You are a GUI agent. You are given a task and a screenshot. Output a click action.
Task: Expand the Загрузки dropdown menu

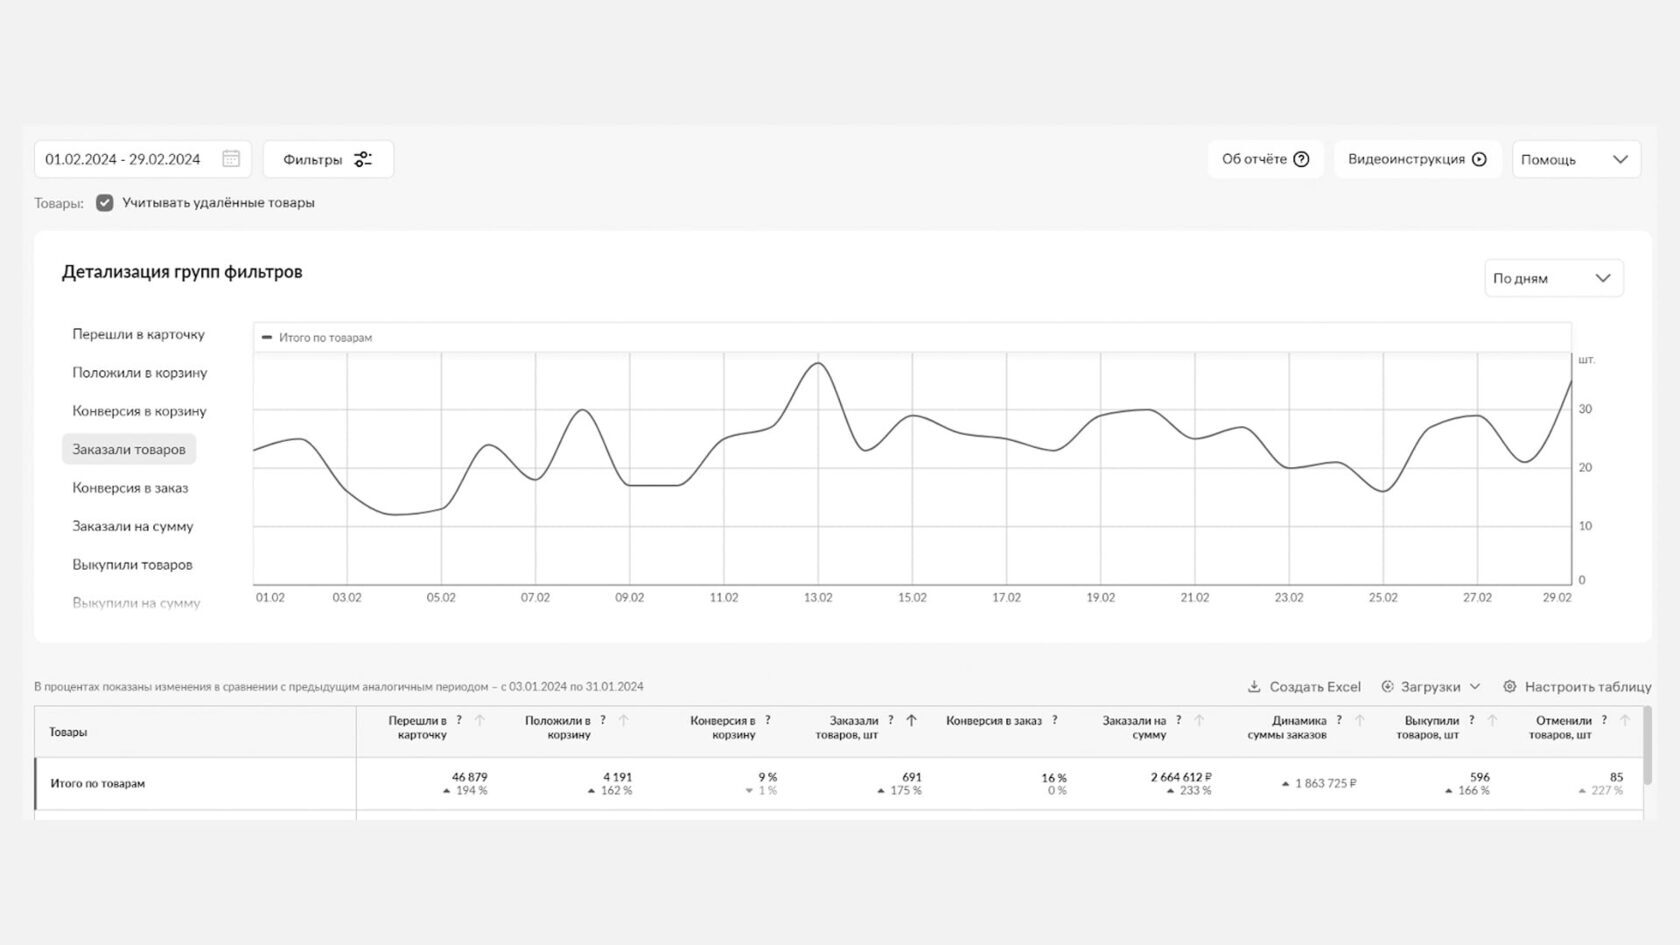point(1430,687)
